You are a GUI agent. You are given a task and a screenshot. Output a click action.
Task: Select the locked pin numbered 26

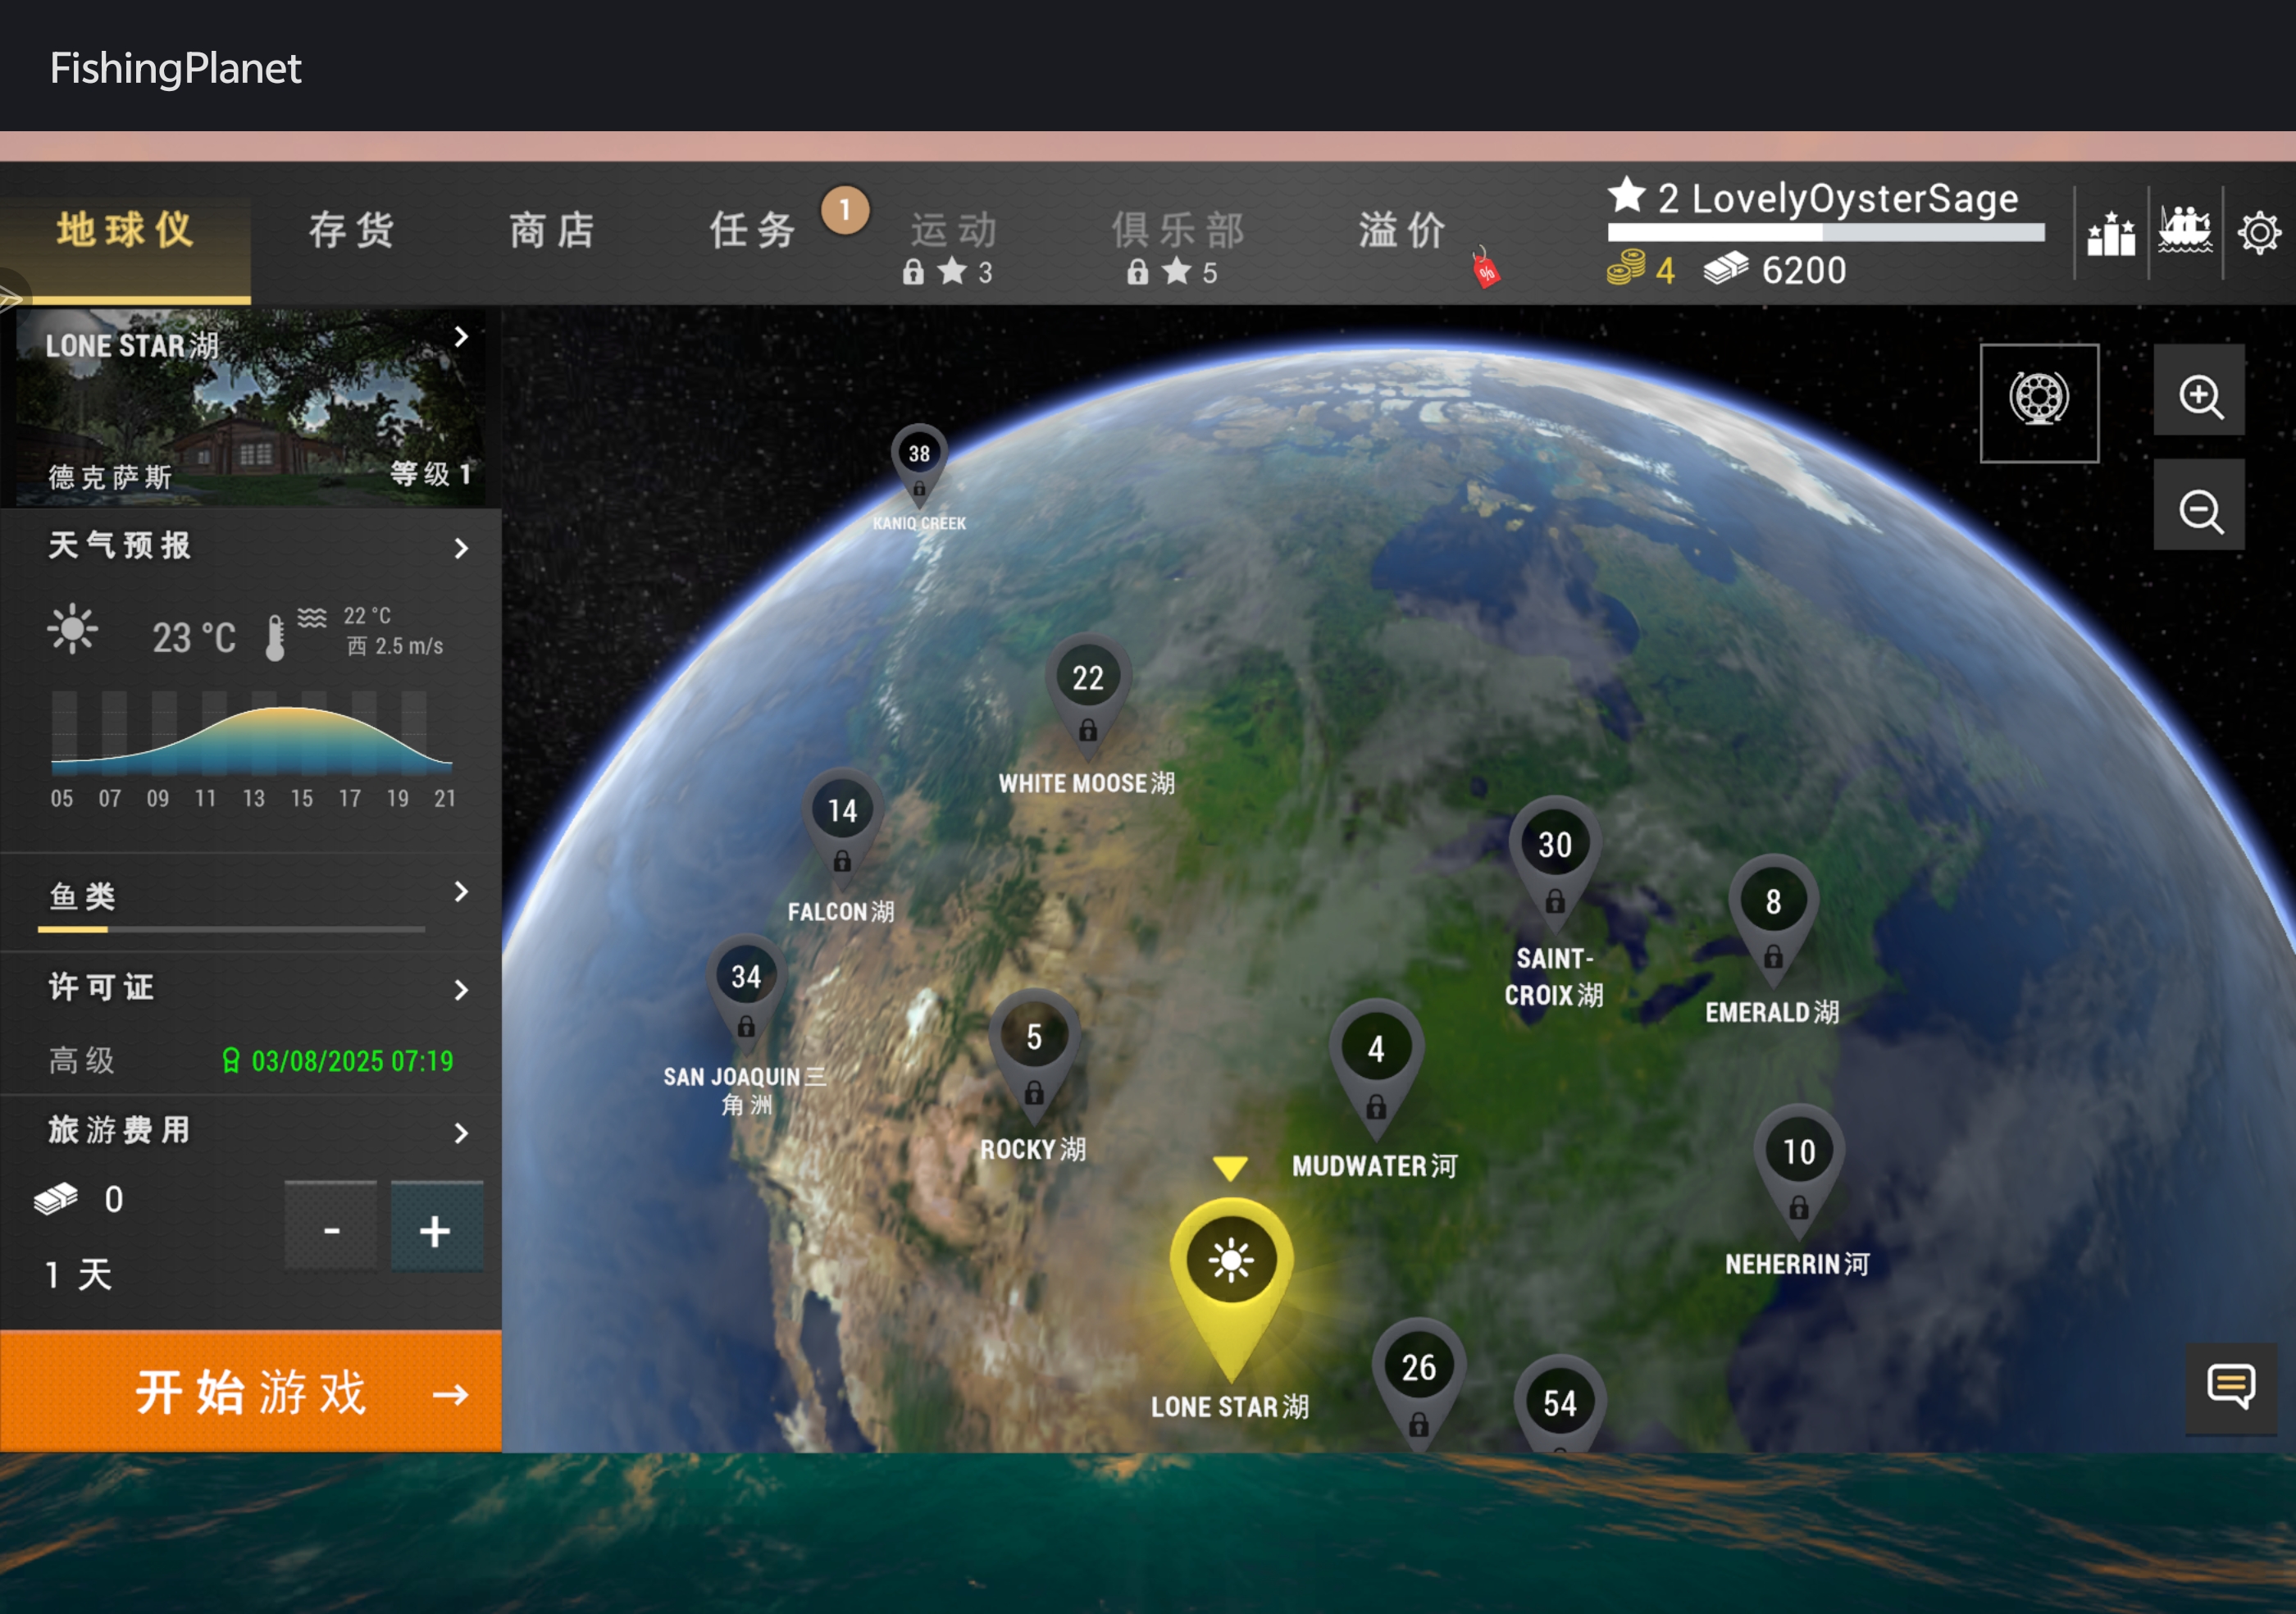(x=1419, y=1385)
